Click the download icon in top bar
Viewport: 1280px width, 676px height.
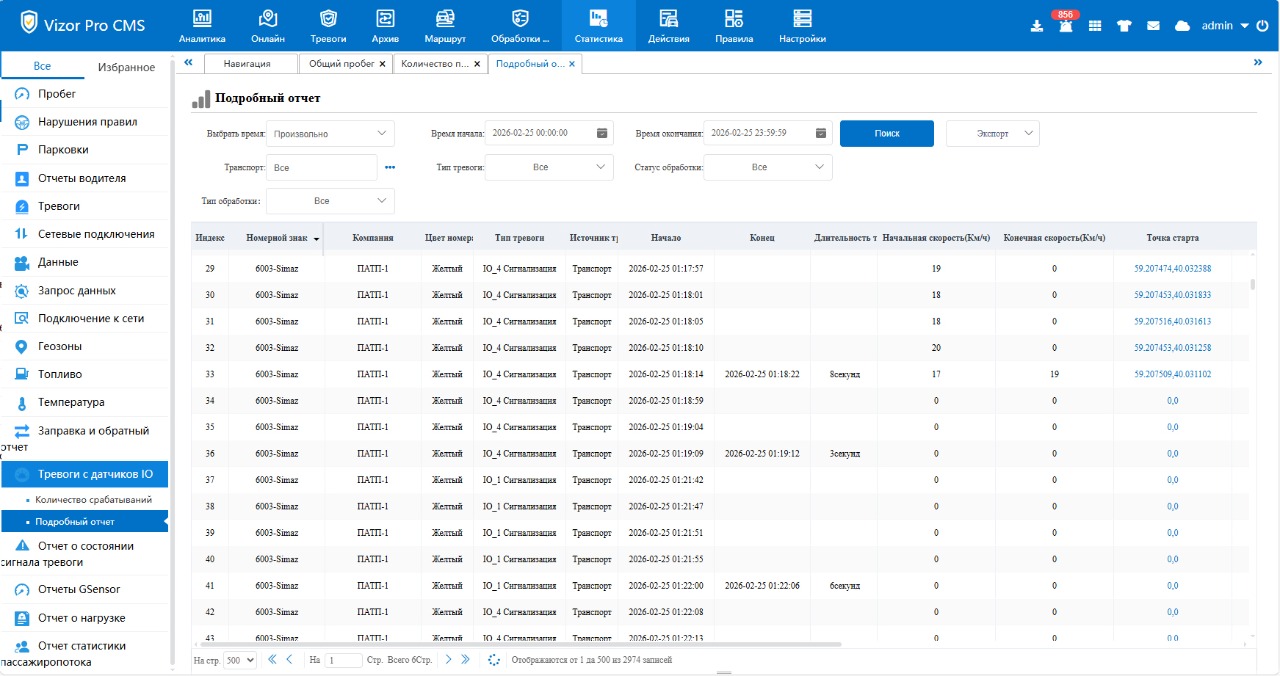[1036, 26]
